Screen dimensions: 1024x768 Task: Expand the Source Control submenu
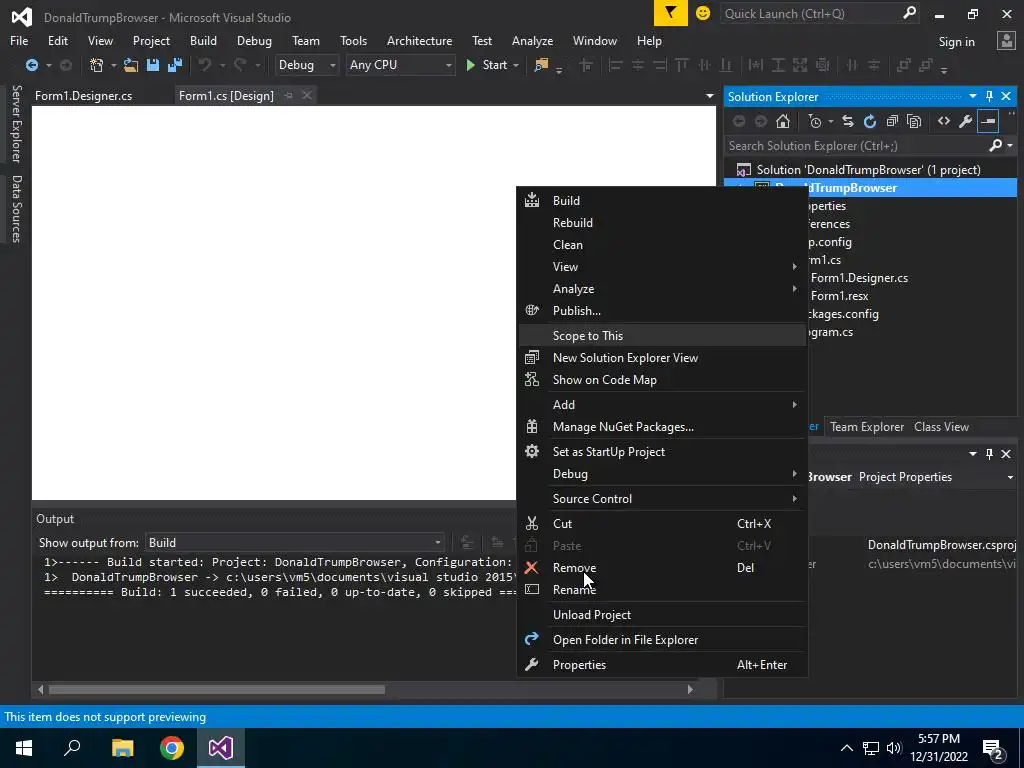point(663,499)
